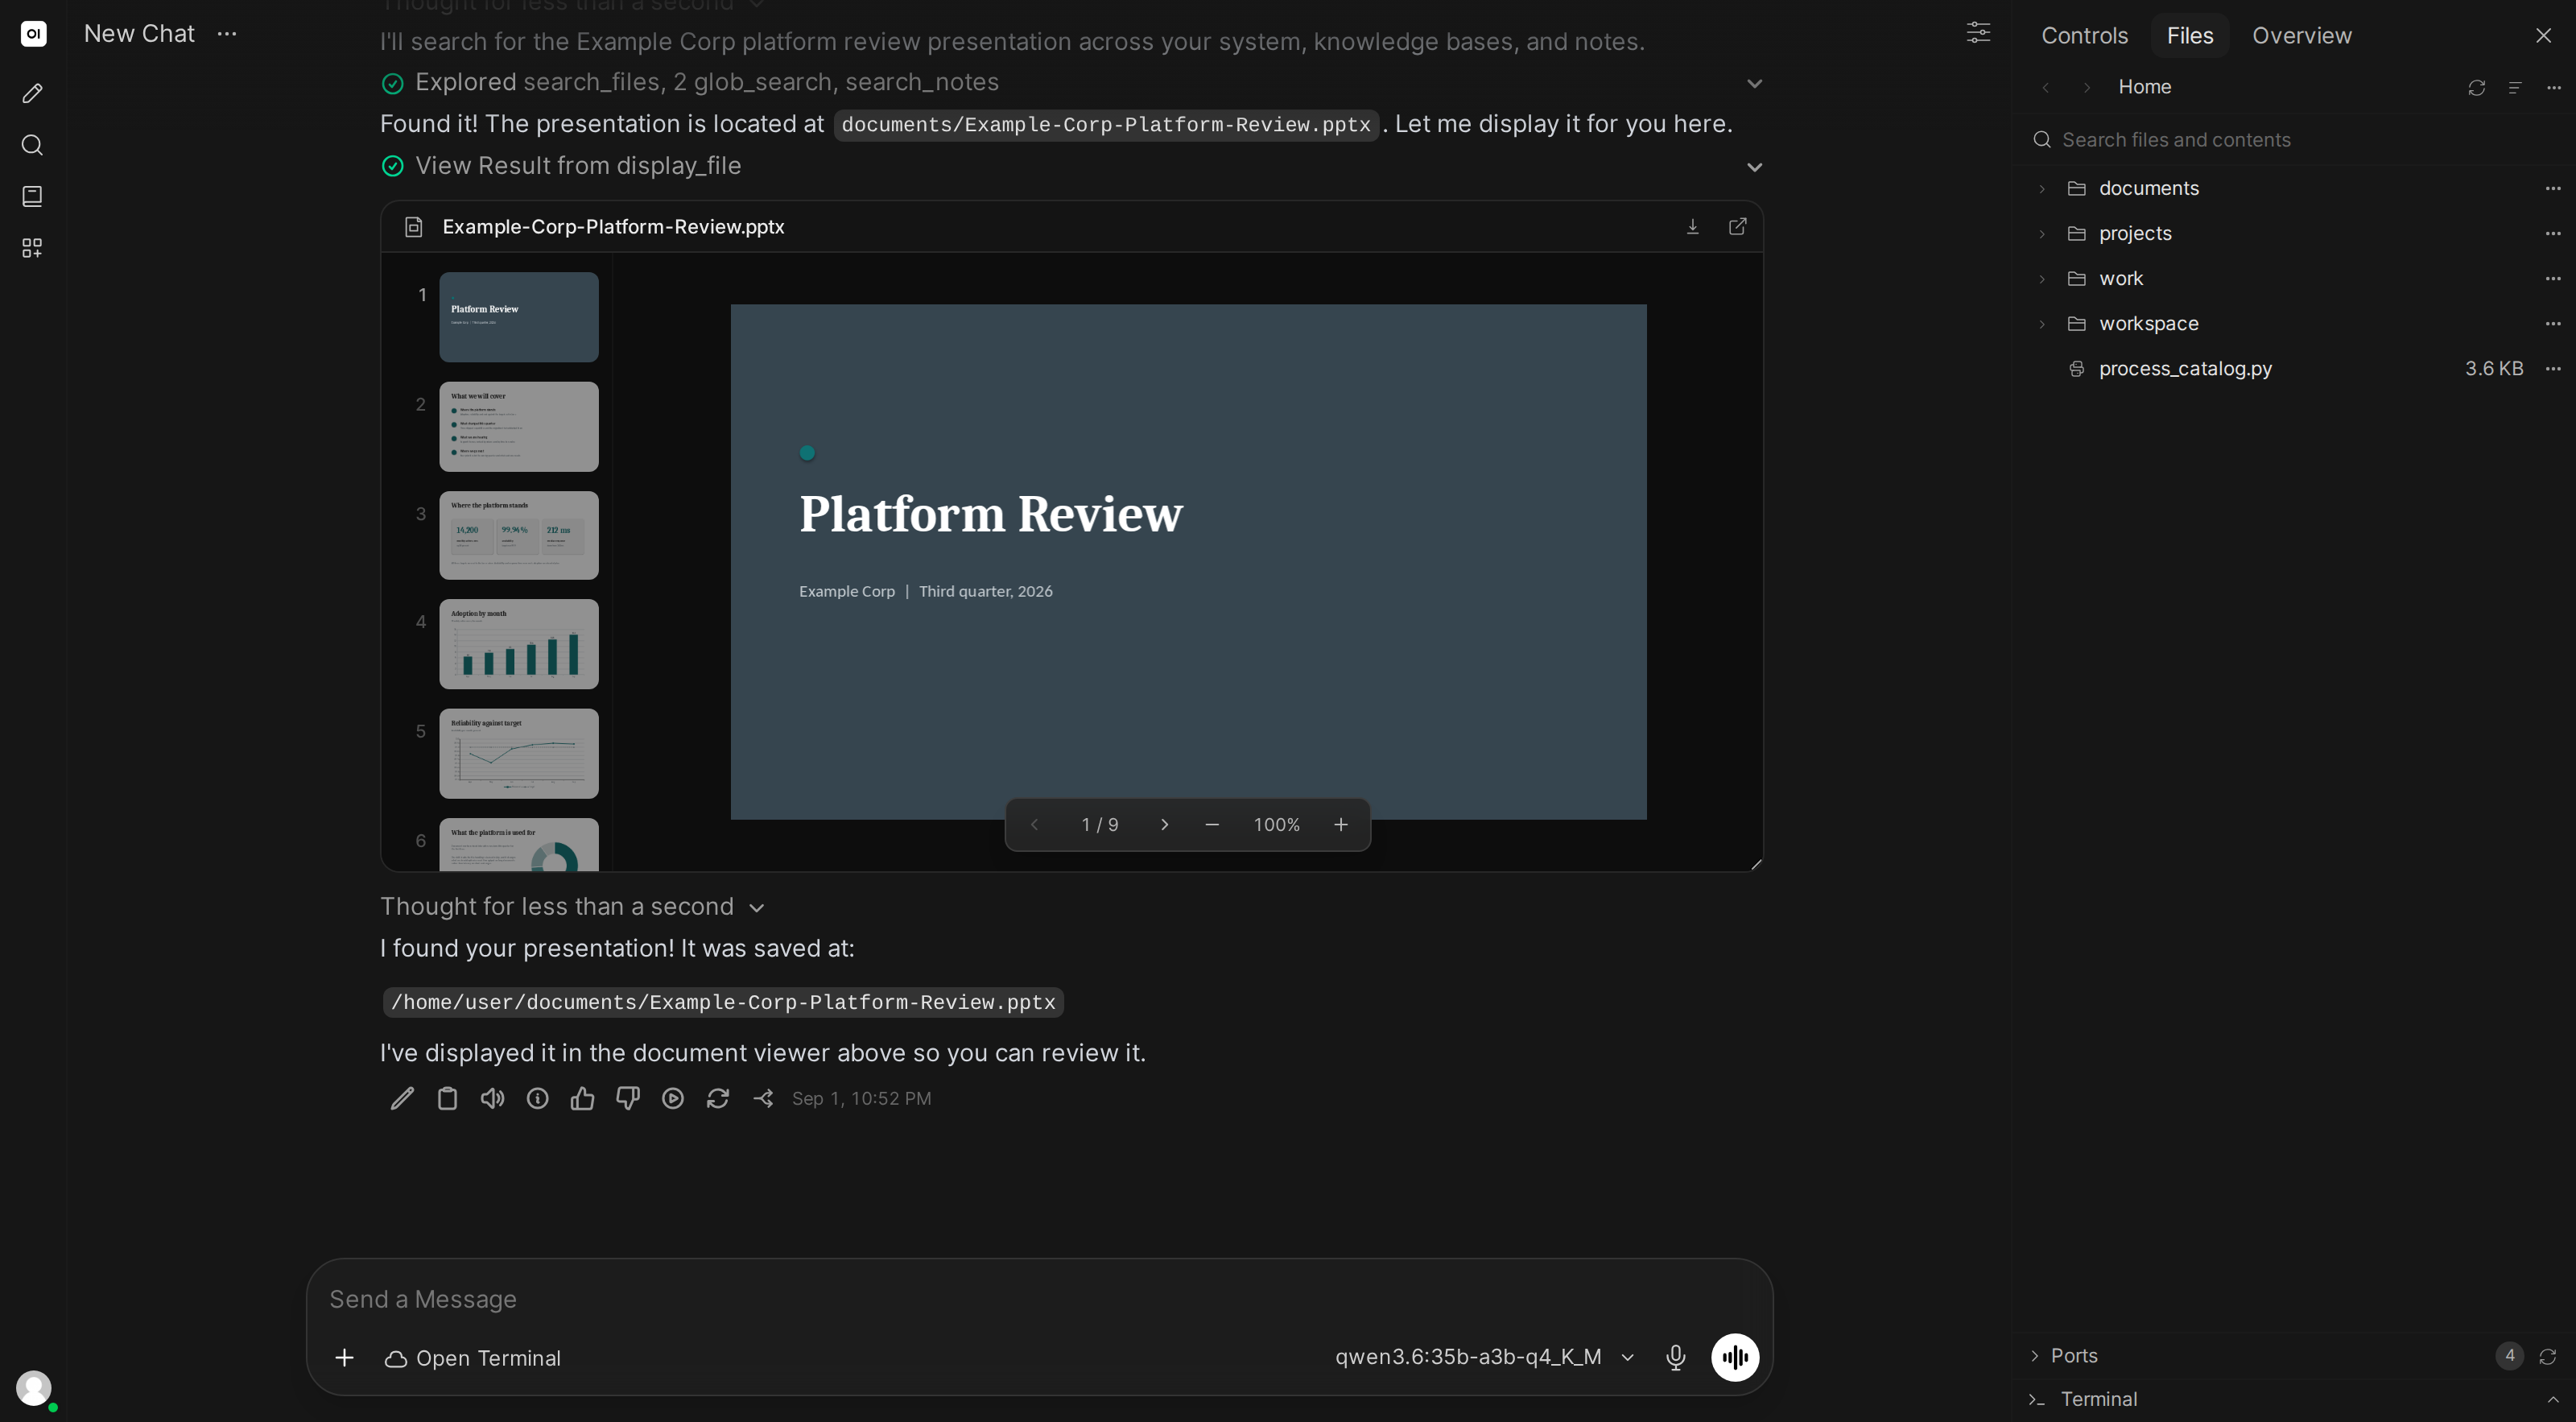Show generation info icon under the response
Image resolution: width=2576 pixels, height=1422 pixels.
click(x=537, y=1099)
